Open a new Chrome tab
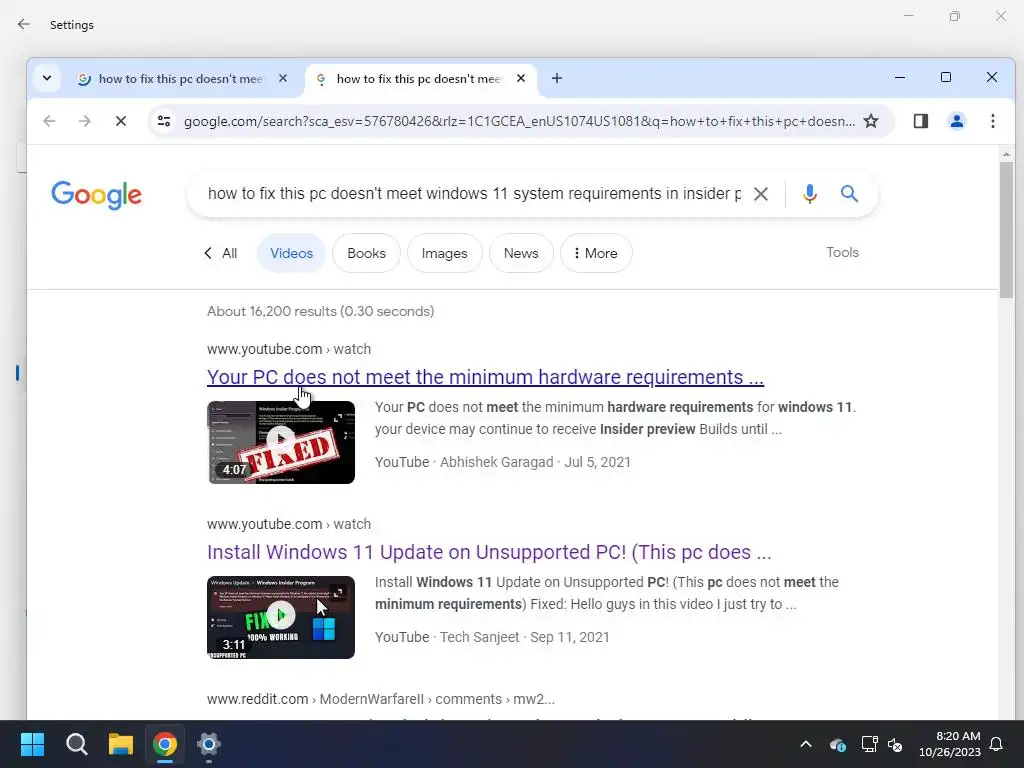This screenshot has height=768, width=1024. (556, 78)
